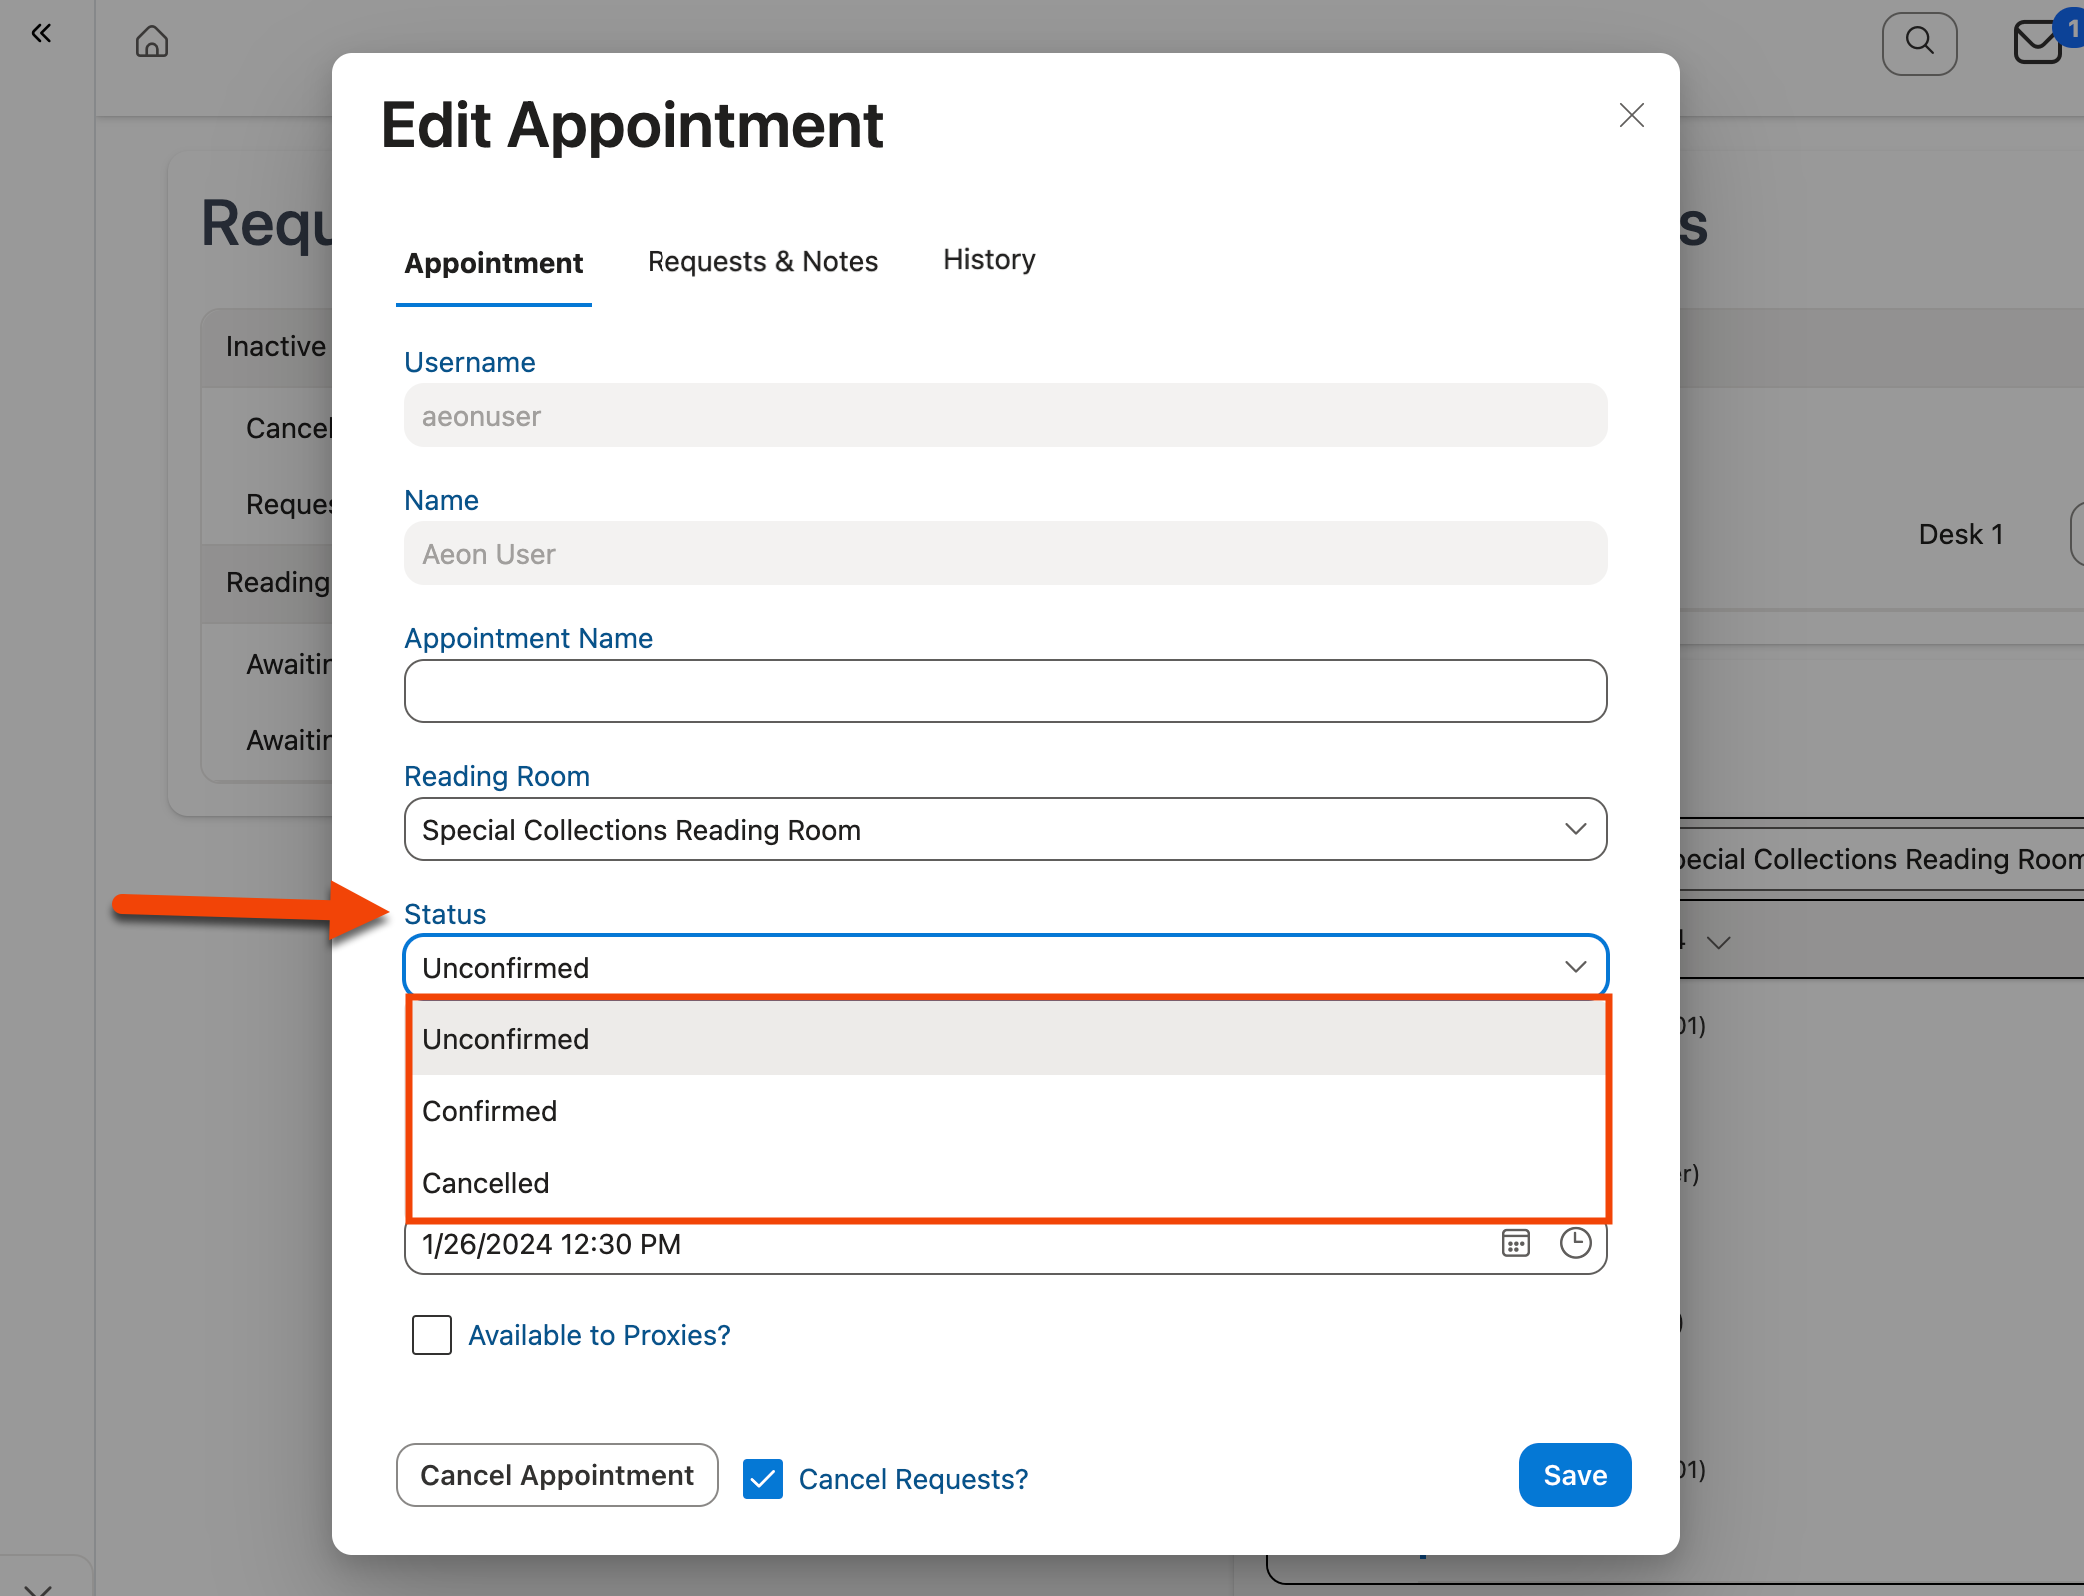This screenshot has width=2084, height=1596.
Task: Click the home icon
Action: coord(151,42)
